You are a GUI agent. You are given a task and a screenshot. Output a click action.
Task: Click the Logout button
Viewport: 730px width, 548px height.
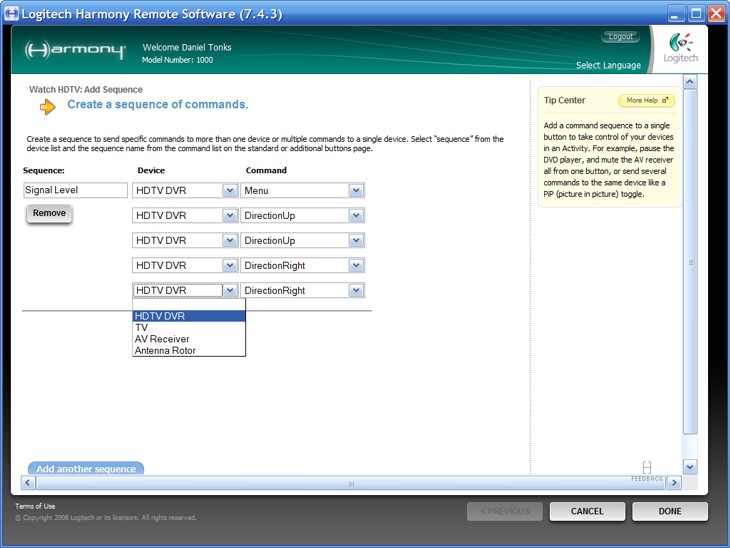620,36
